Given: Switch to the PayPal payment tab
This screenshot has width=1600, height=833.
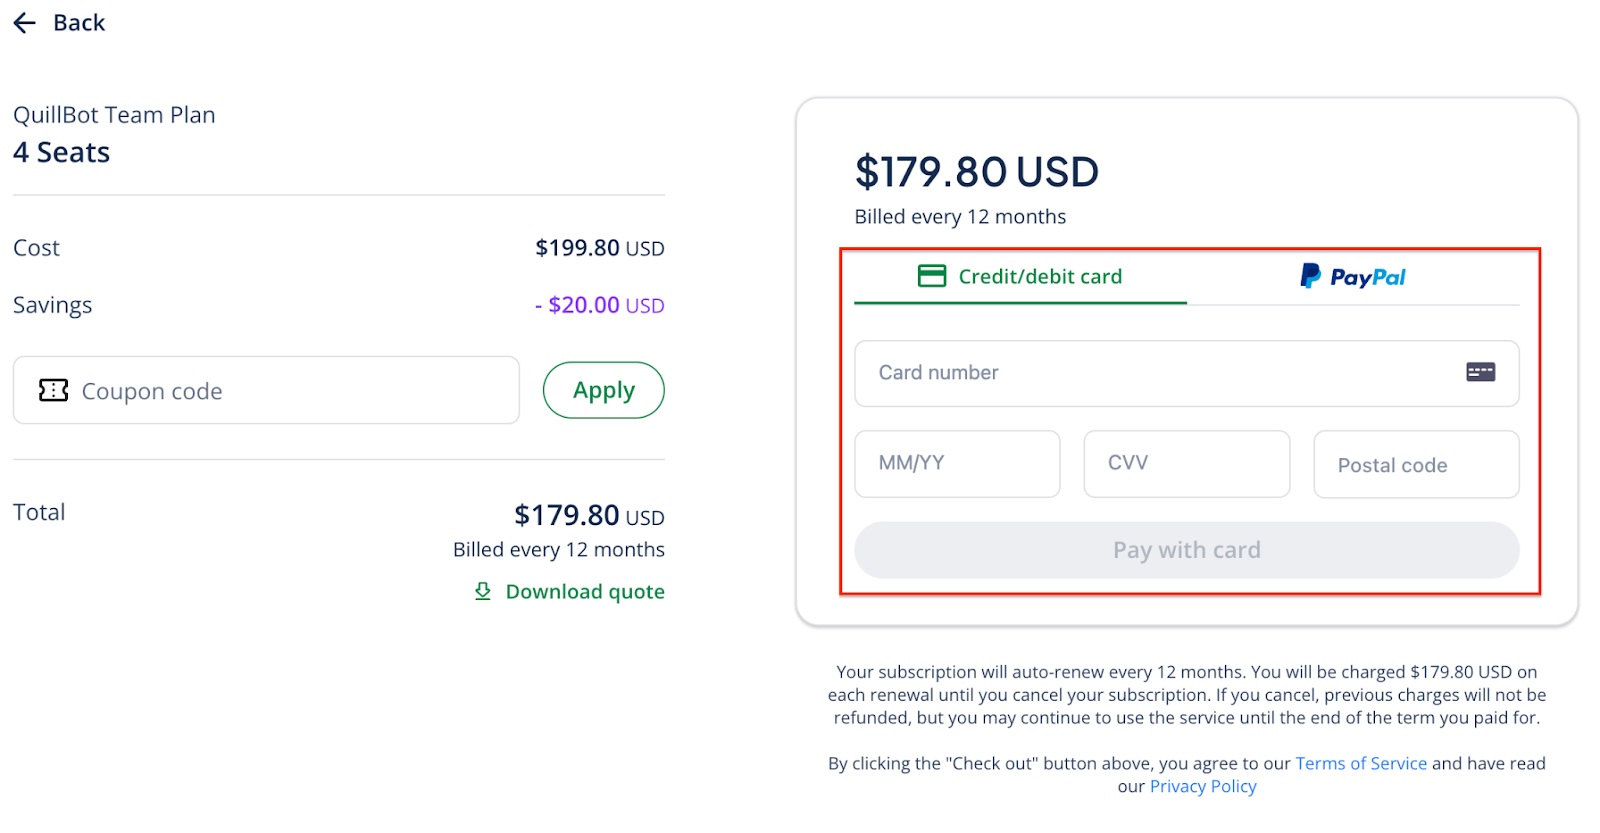Looking at the screenshot, I should (1367, 277).
